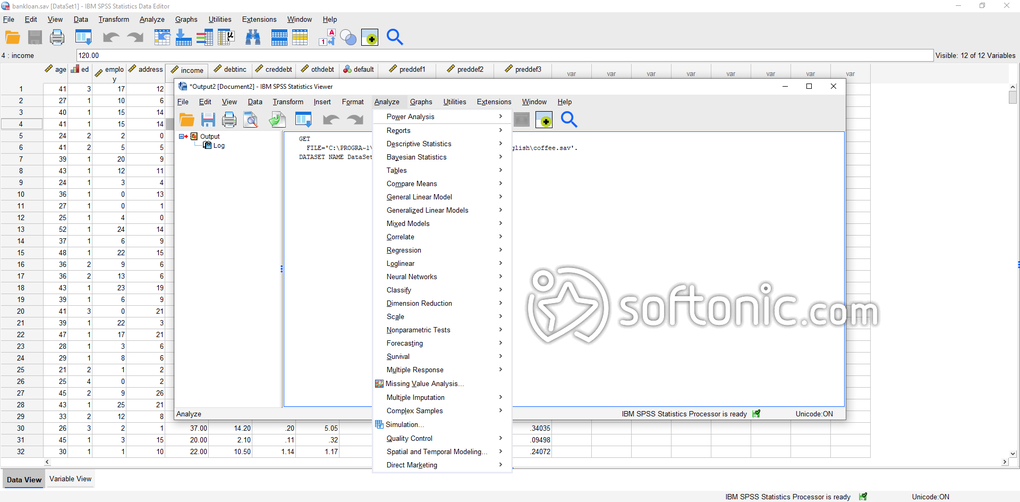The image size is (1020, 502).
Task: Open the Nonparametric Tests submenu
Action: pos(444,330)
